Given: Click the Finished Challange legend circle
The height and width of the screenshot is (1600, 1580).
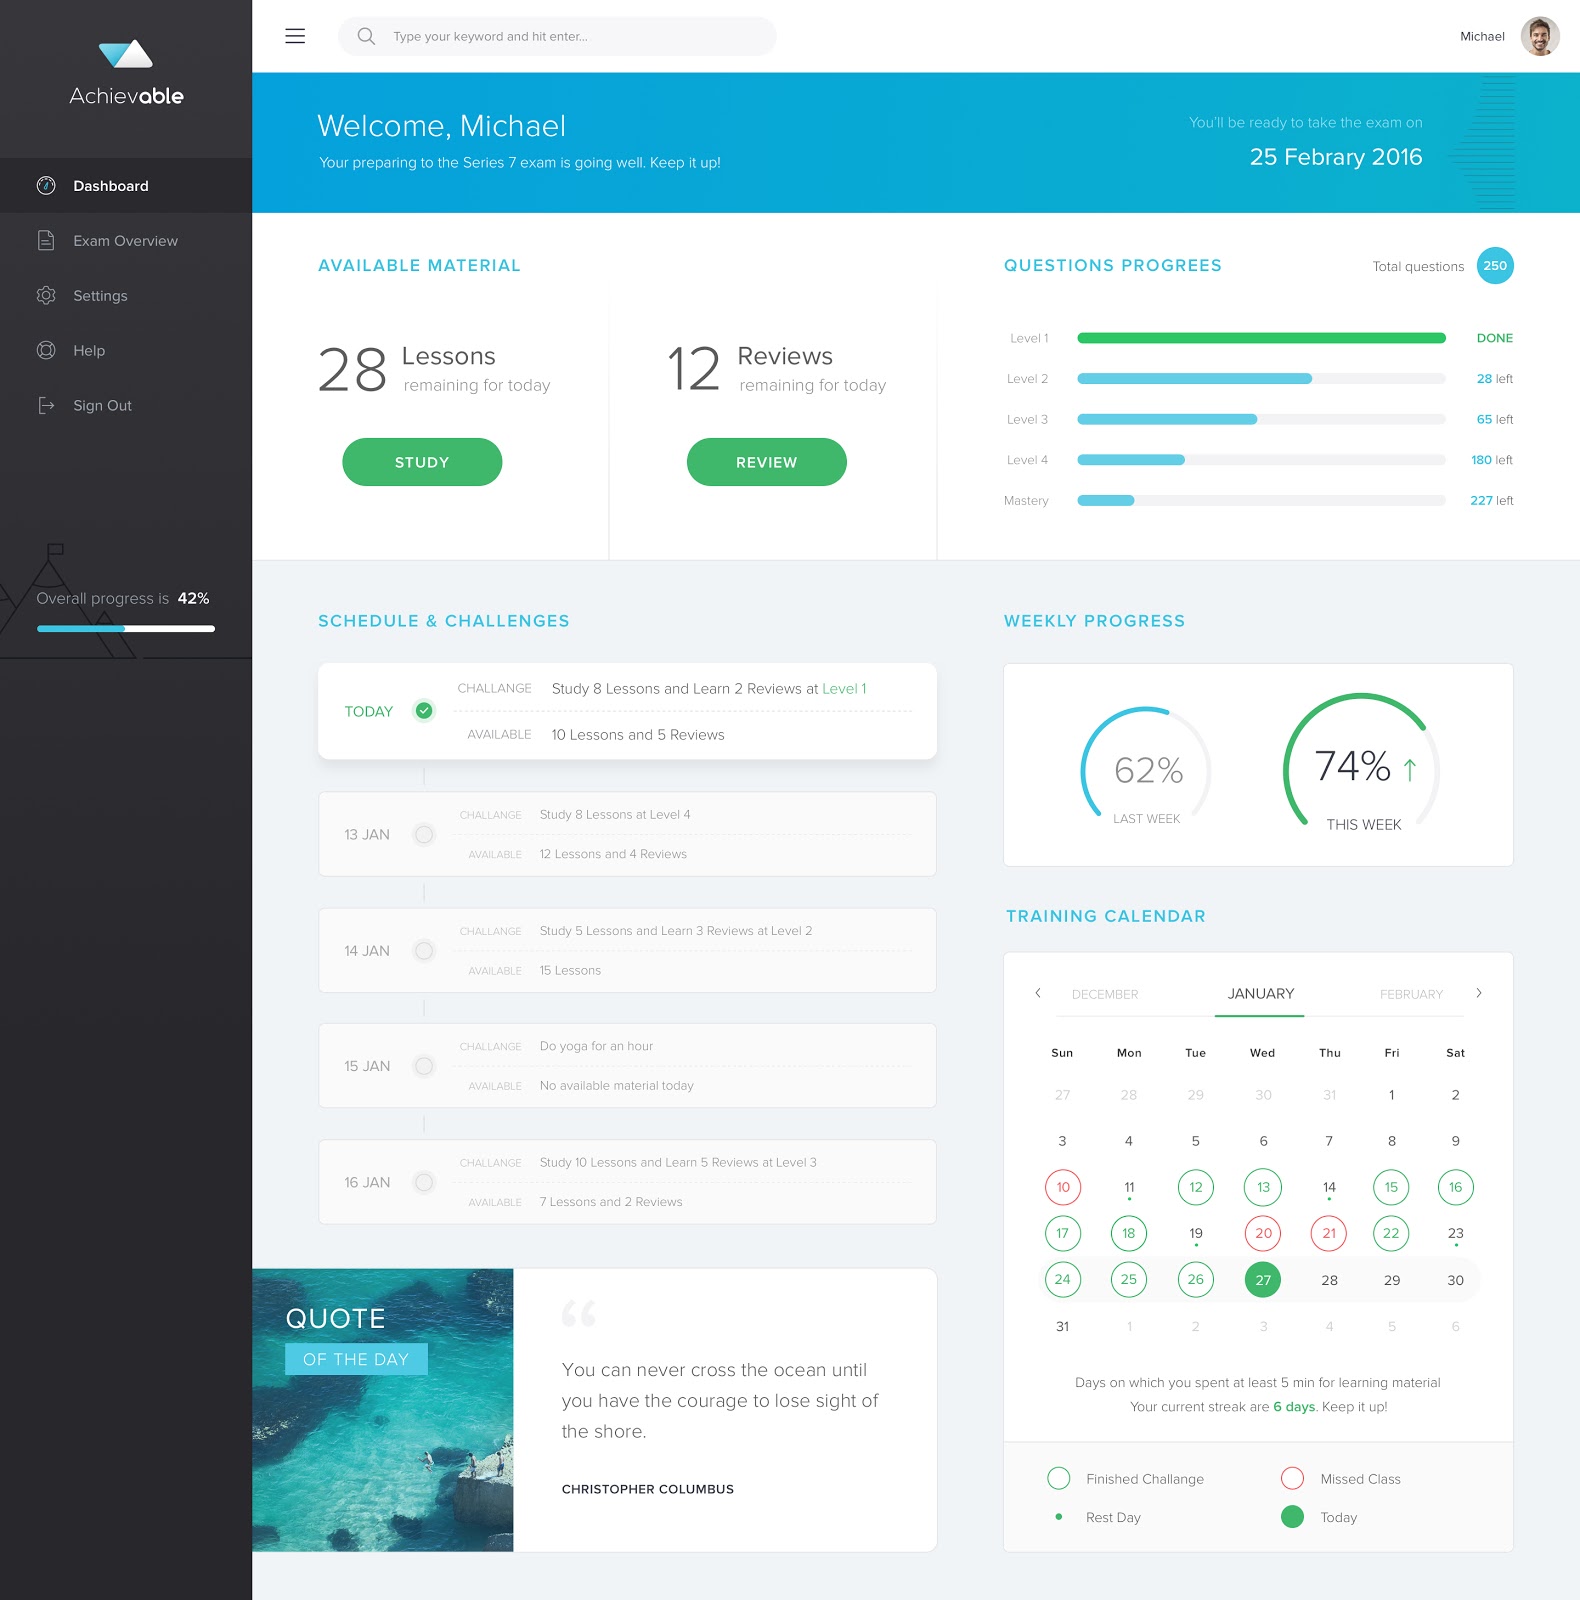Looking at the screenshot, I should click(x=1058, y=1478).
